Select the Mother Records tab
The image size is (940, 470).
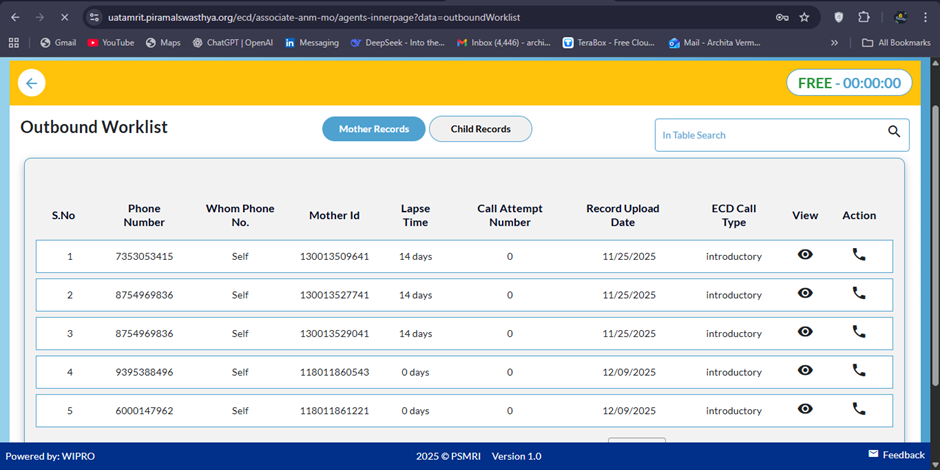pyautogui.click(x=373, y=129)
